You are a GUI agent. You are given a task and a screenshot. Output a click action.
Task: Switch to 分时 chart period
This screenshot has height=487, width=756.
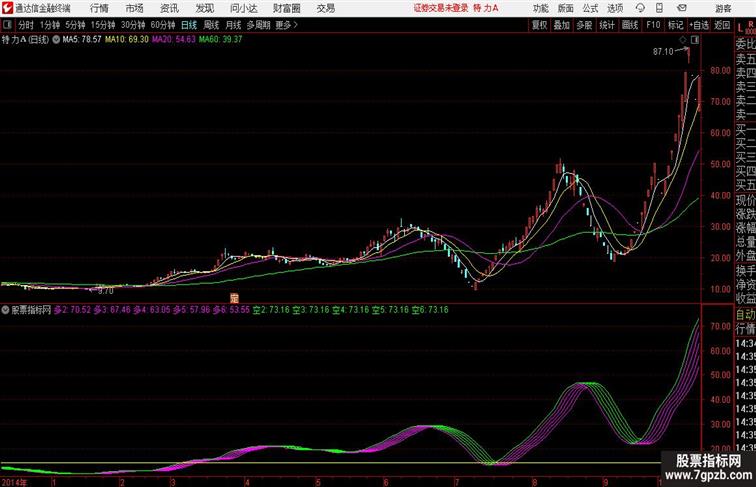(x=26, y=25)
